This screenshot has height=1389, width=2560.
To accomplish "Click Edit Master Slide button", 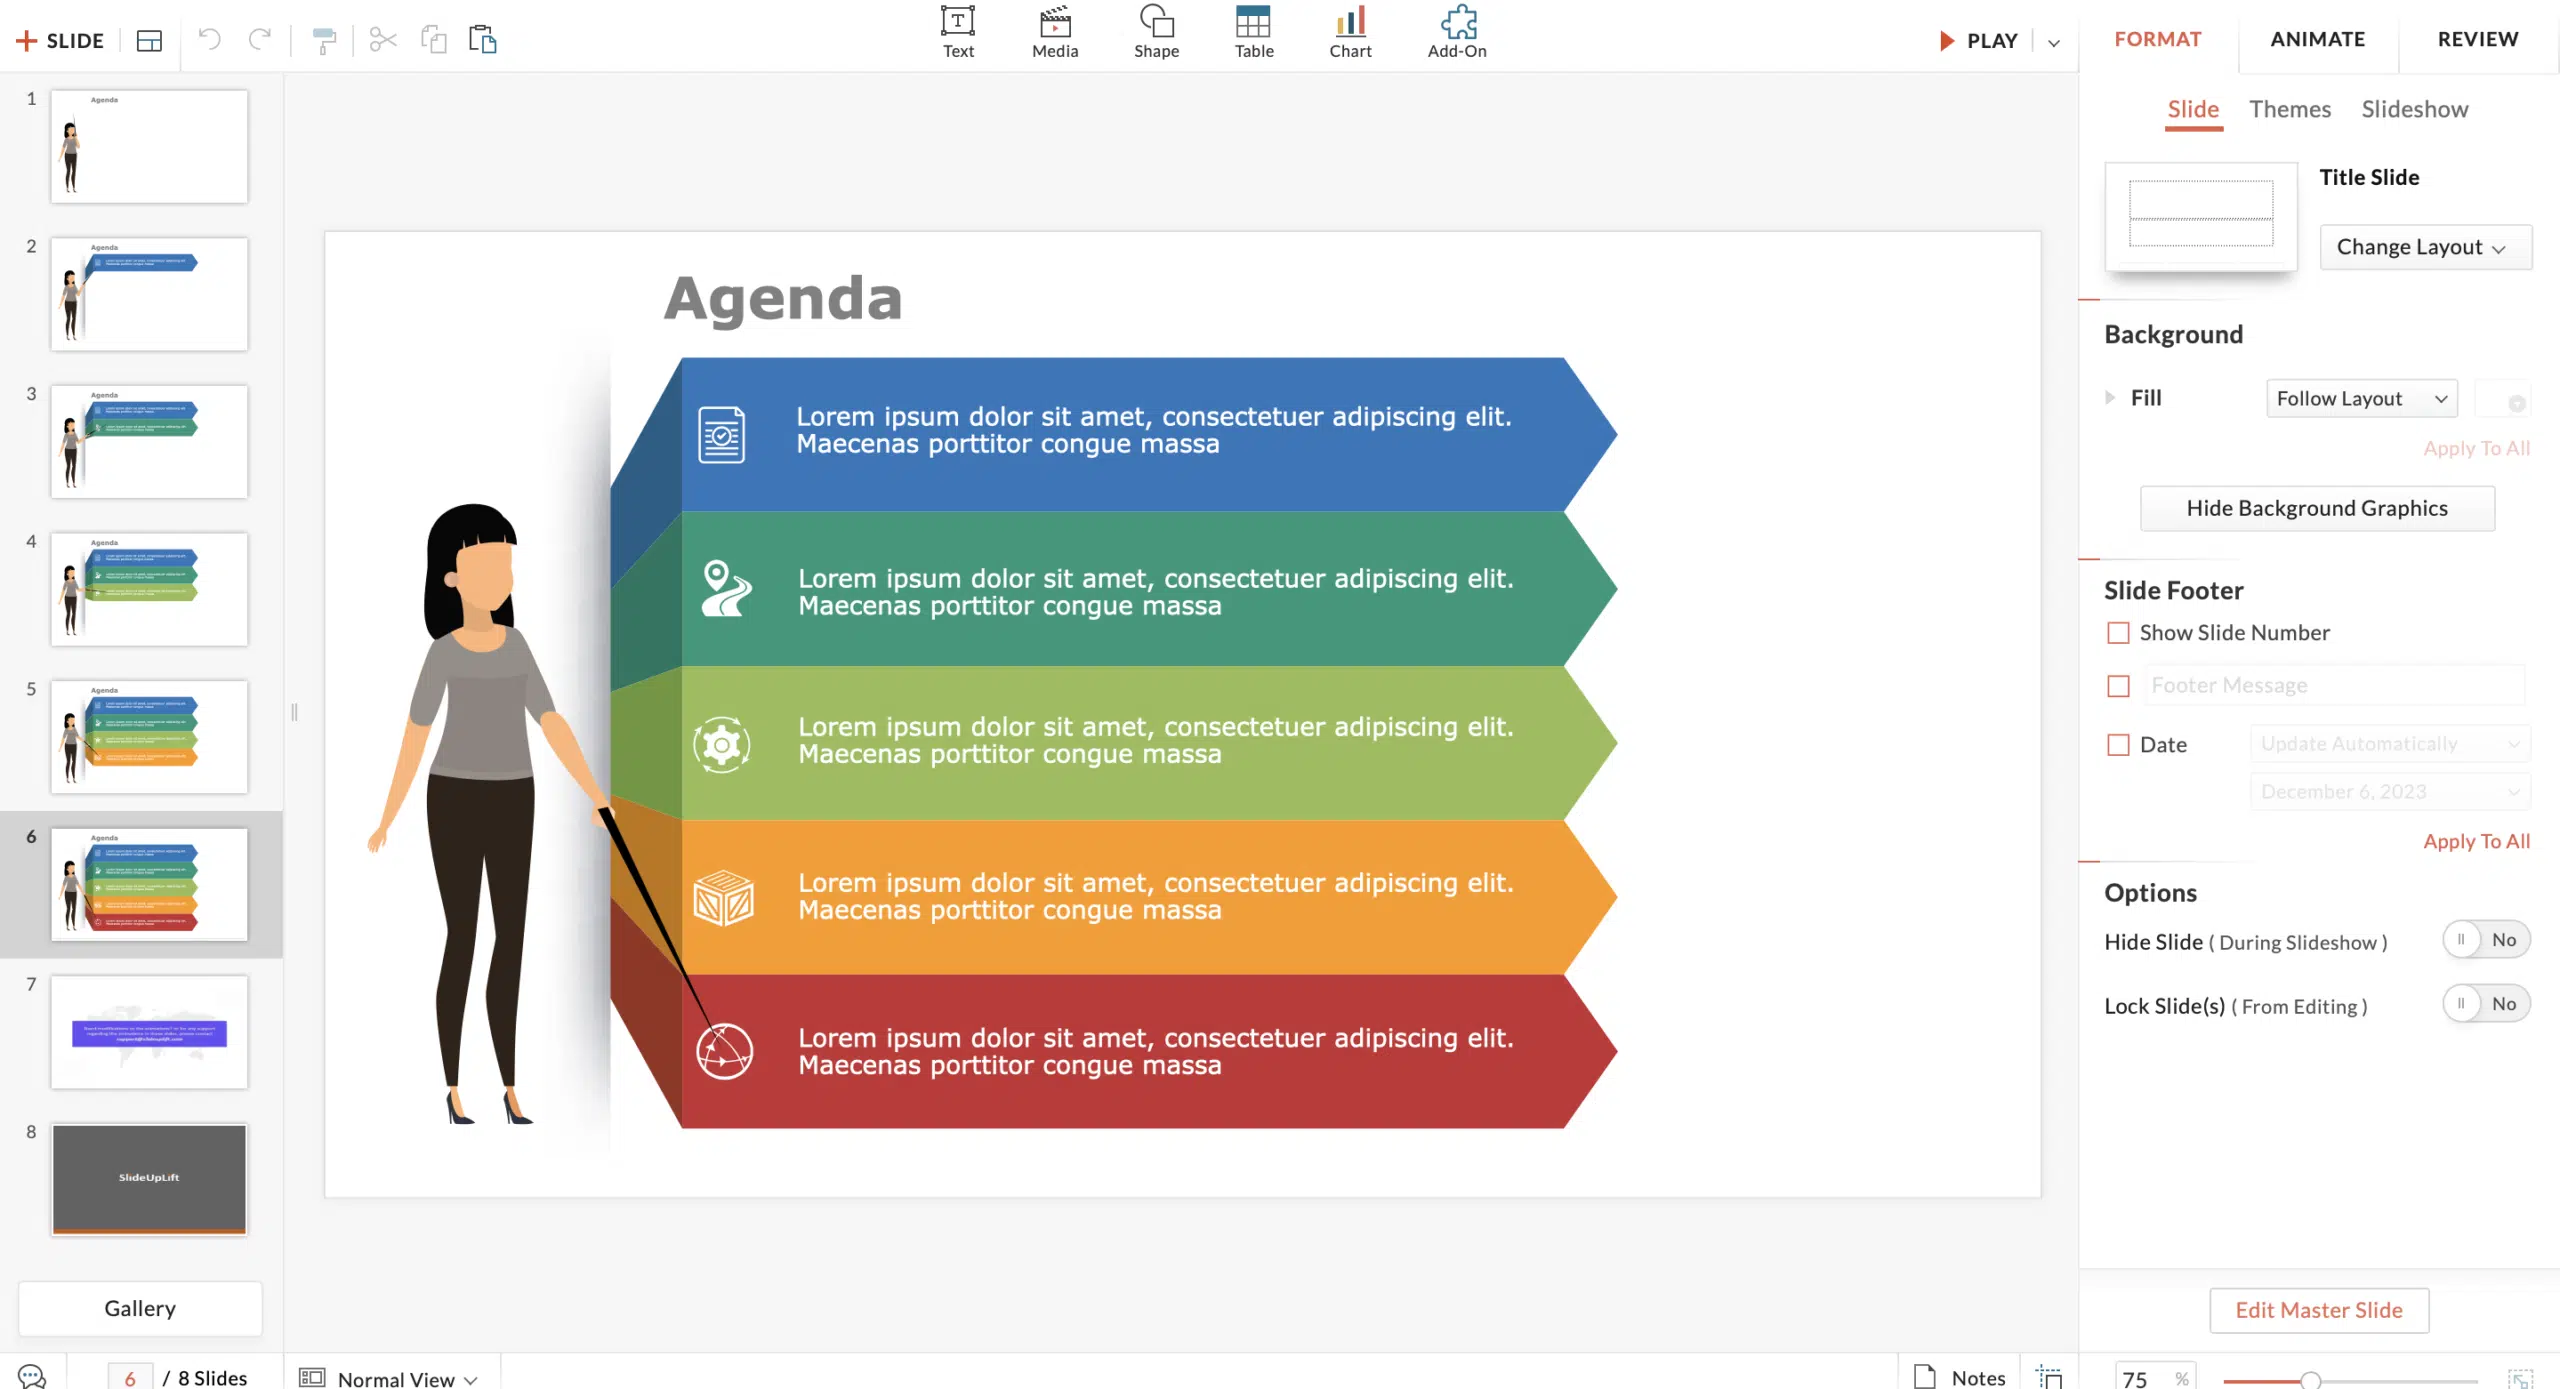I will 2319,1310.
